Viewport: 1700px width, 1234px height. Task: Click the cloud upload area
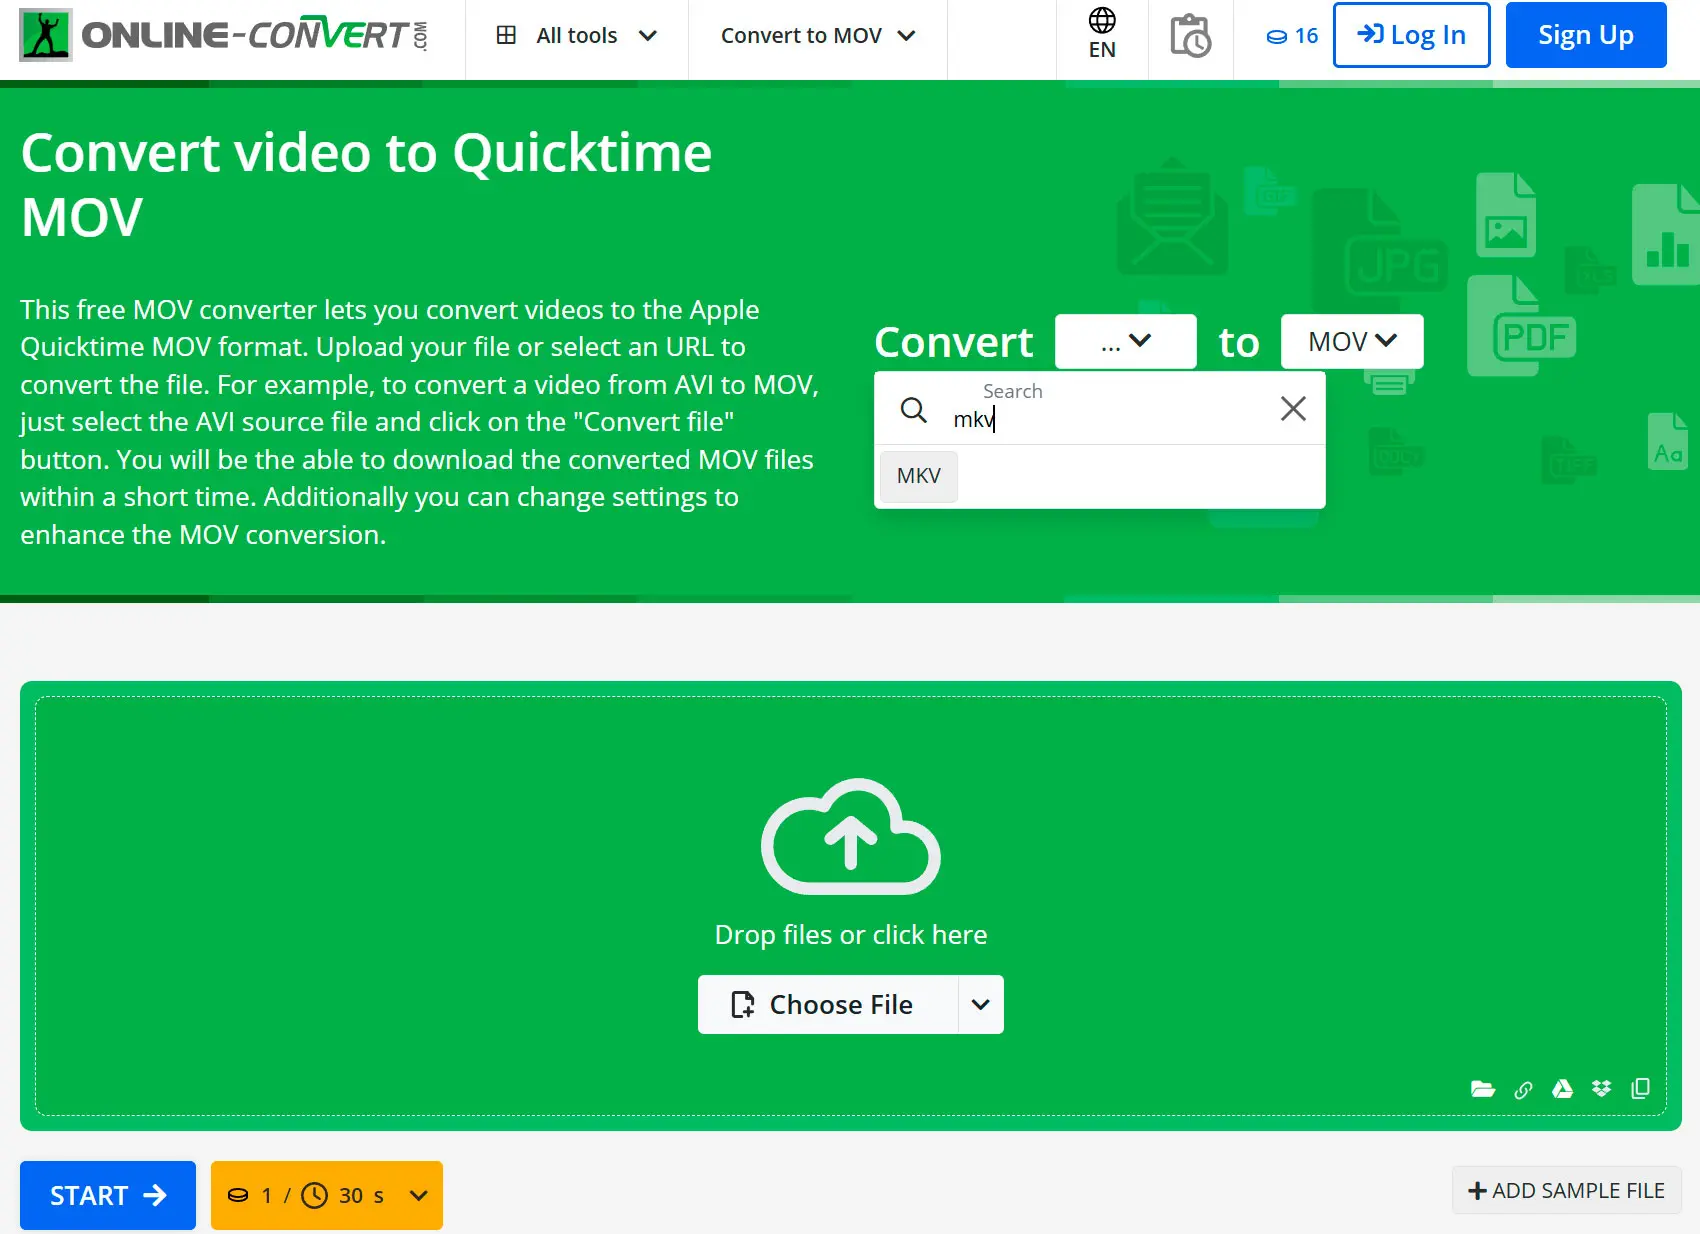pyautogui.click(x=851, y=840)
